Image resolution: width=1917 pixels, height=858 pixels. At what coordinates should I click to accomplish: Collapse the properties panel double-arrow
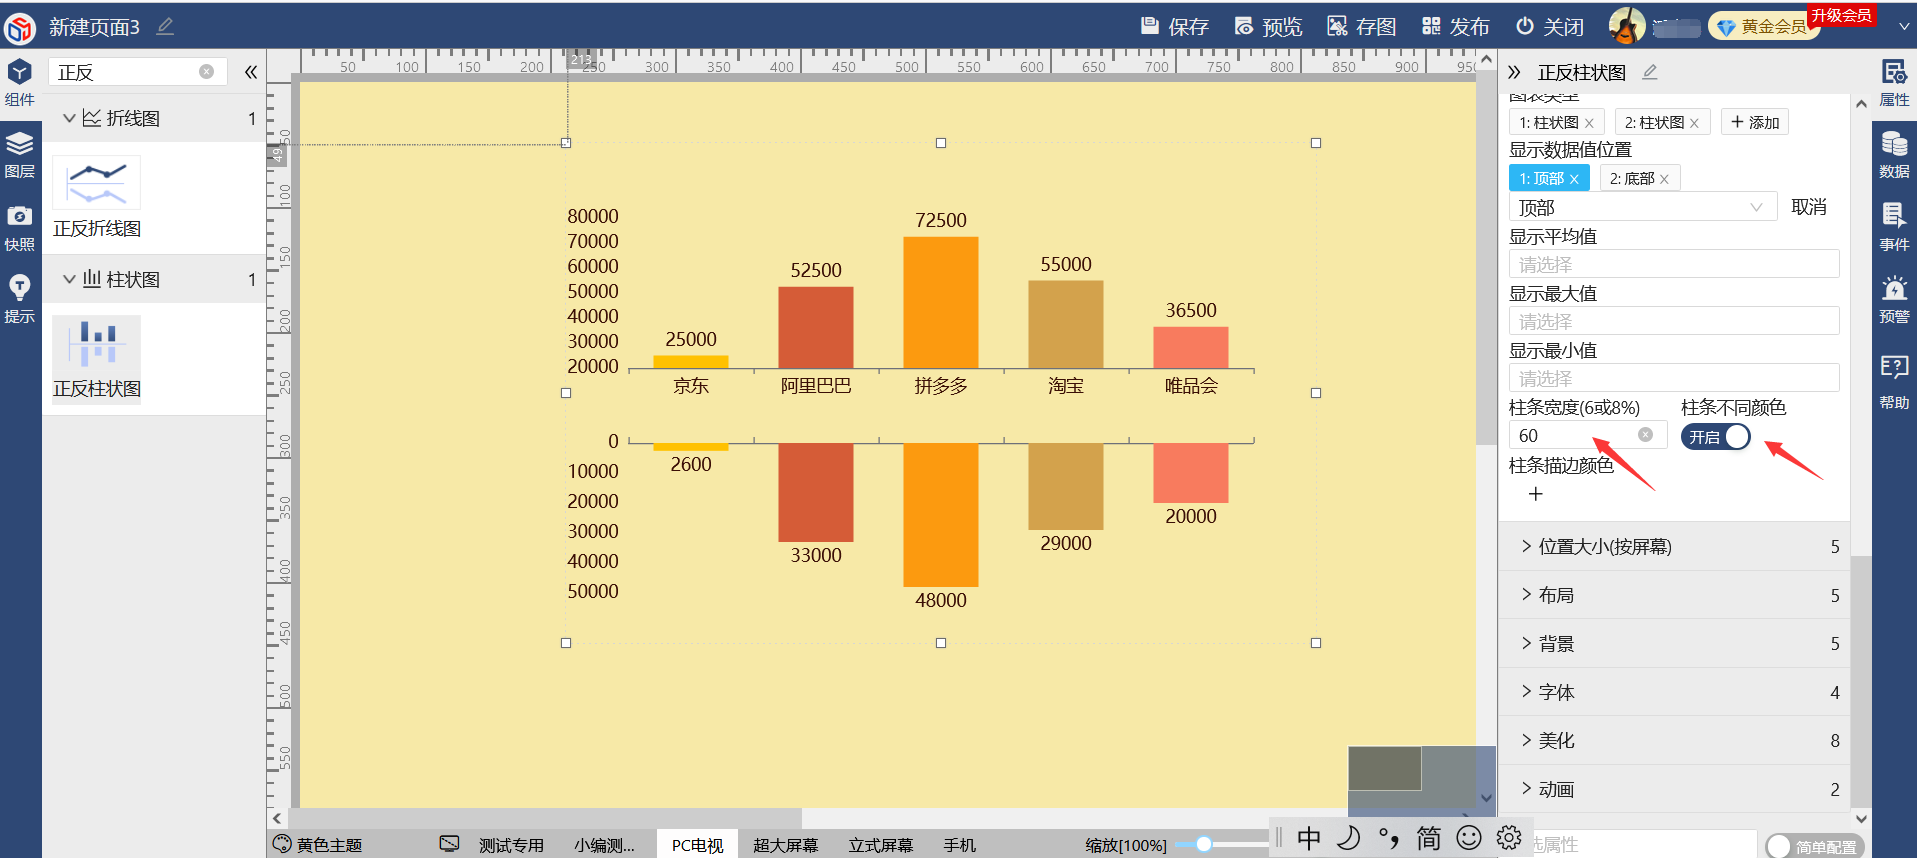(x=1514, y=72)
